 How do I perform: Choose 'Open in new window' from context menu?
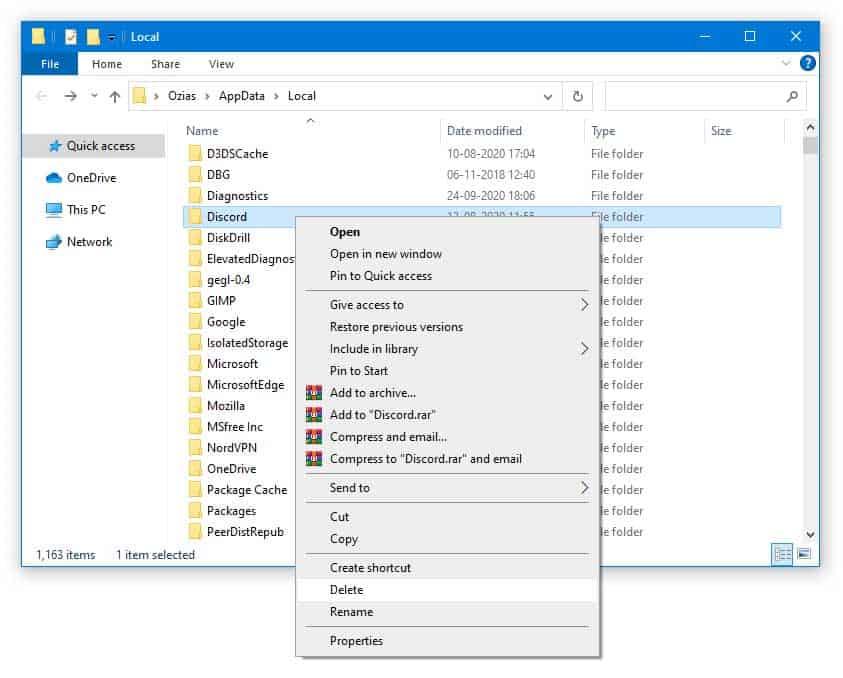pyautogui.click(x=387, y=253)
